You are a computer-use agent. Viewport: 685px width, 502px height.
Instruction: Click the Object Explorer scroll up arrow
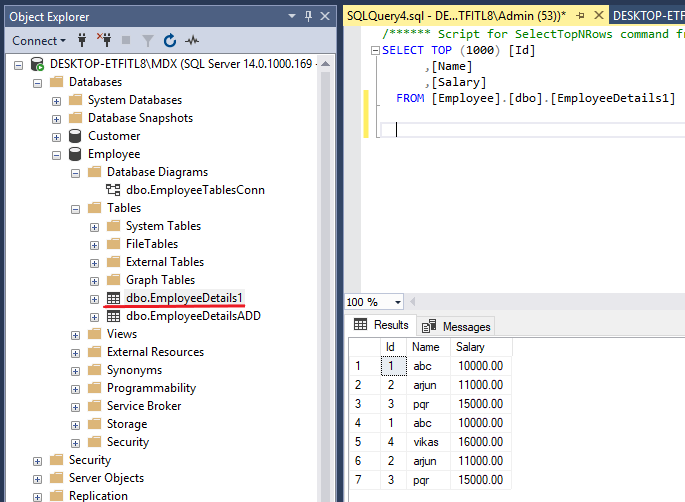(325, 64)
